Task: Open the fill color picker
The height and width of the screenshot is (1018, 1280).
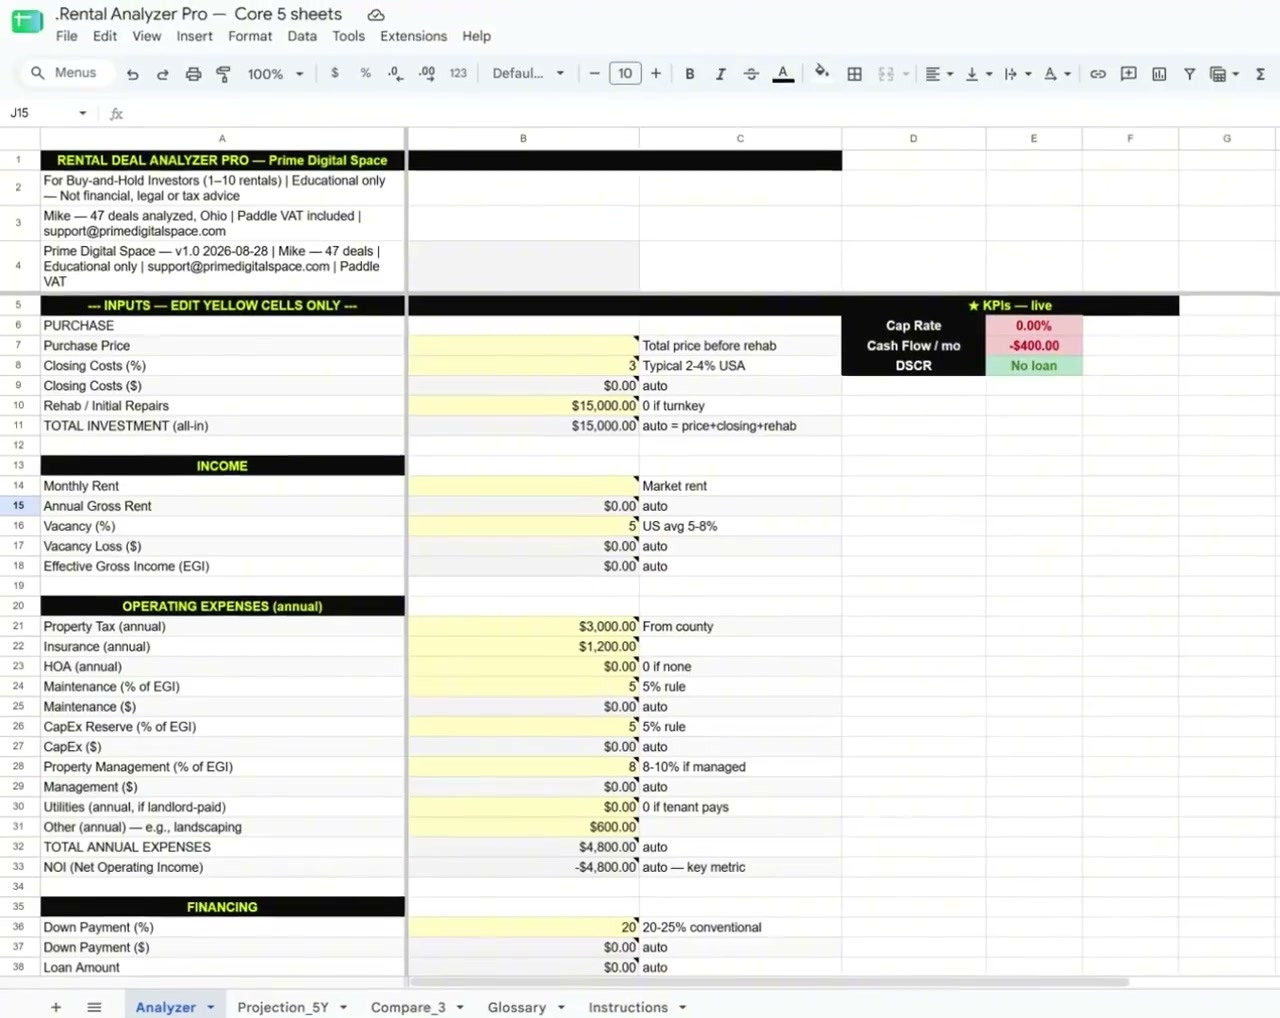Action: tap(821, 72)
